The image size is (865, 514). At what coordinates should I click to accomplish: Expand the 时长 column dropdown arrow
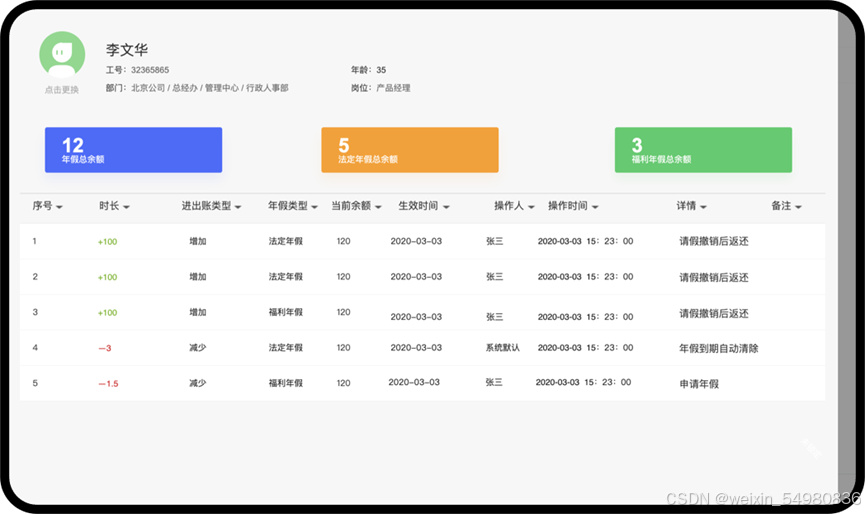pos(126,207)
